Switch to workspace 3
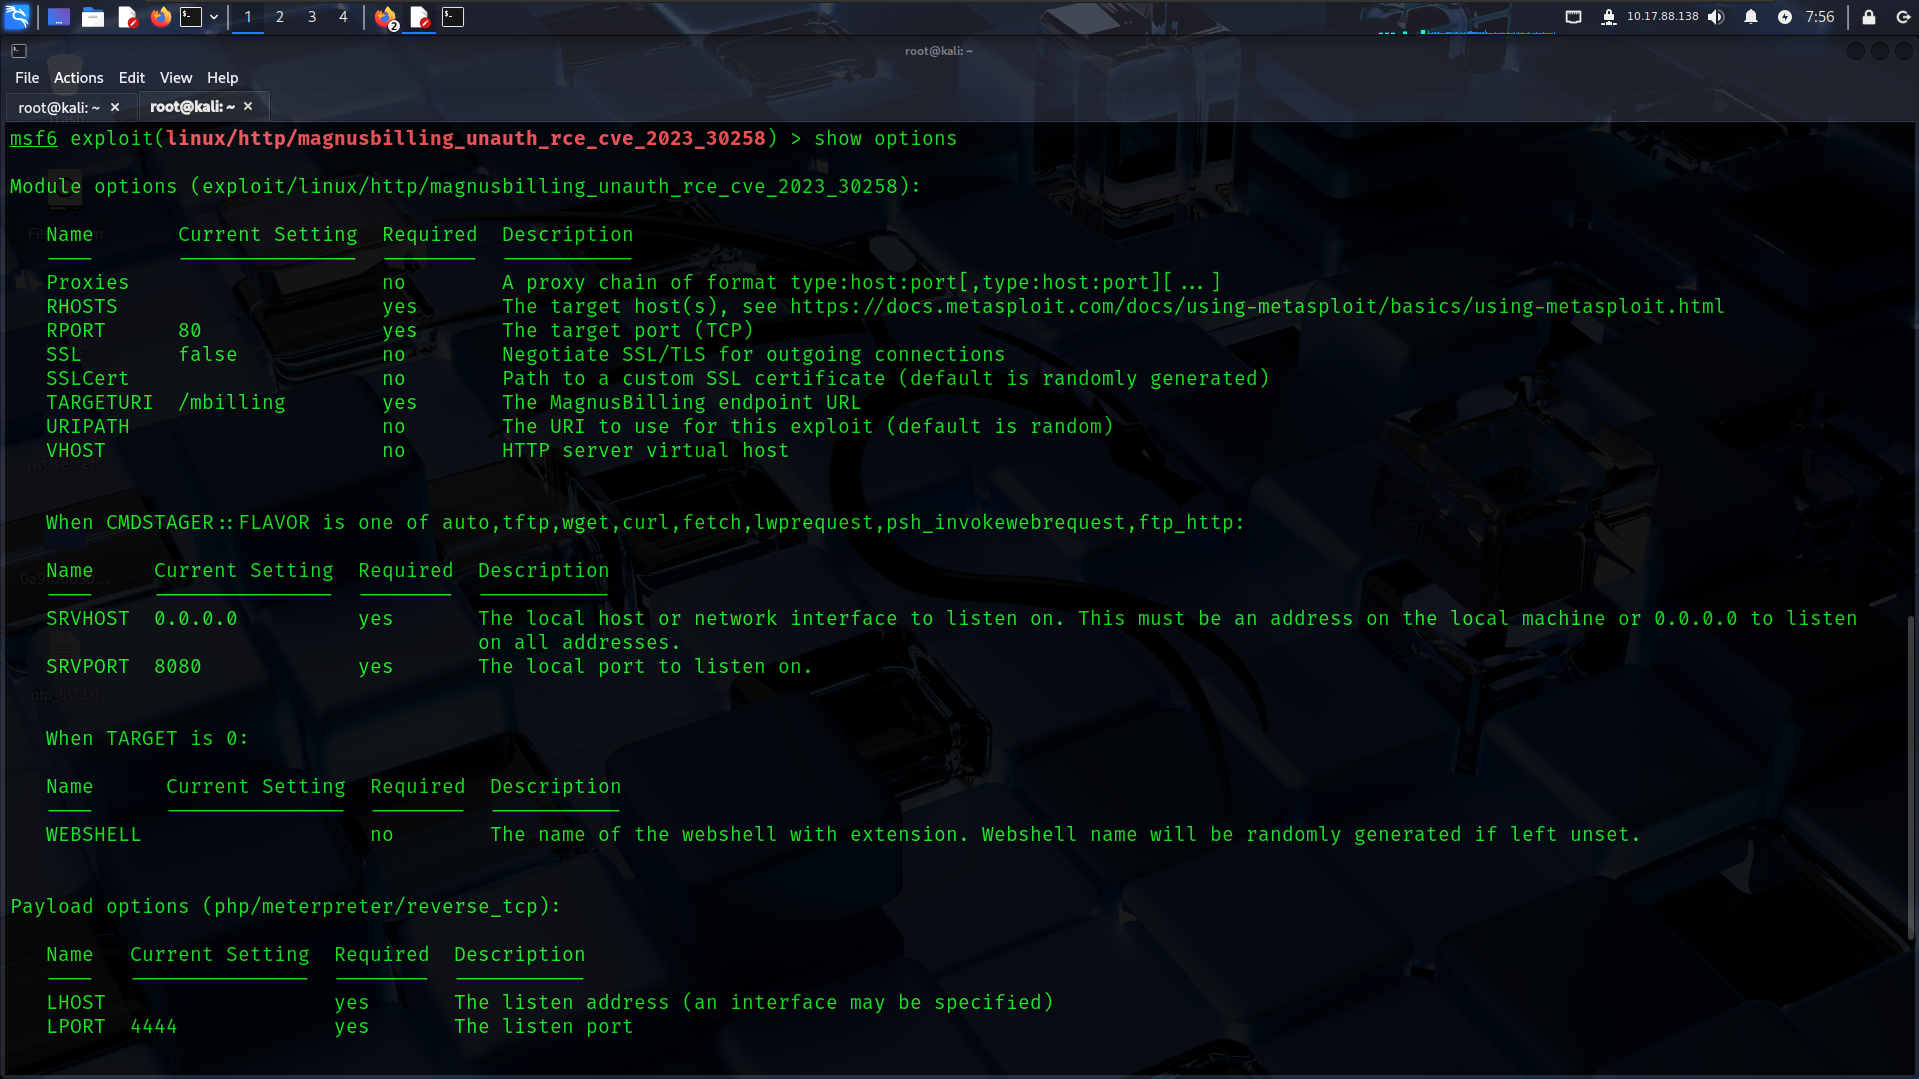Screen dimensions: 1919x1079 coord(312,17)
